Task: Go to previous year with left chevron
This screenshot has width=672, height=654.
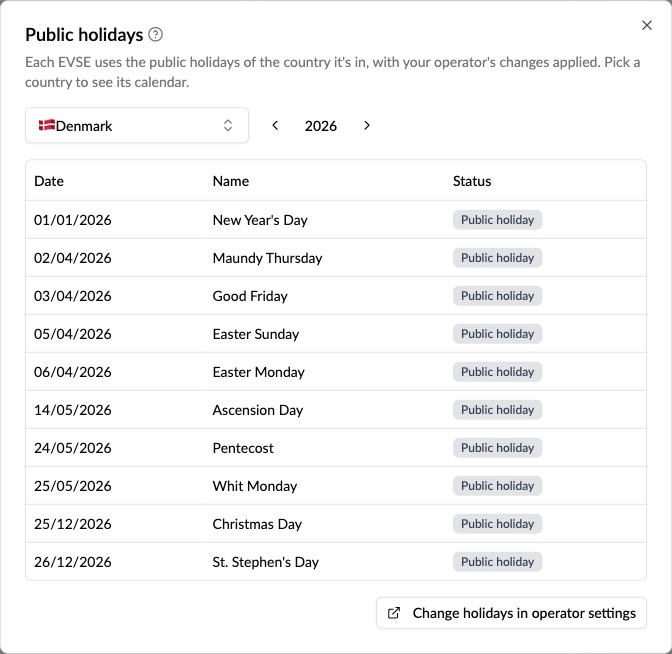Action: 275,126
